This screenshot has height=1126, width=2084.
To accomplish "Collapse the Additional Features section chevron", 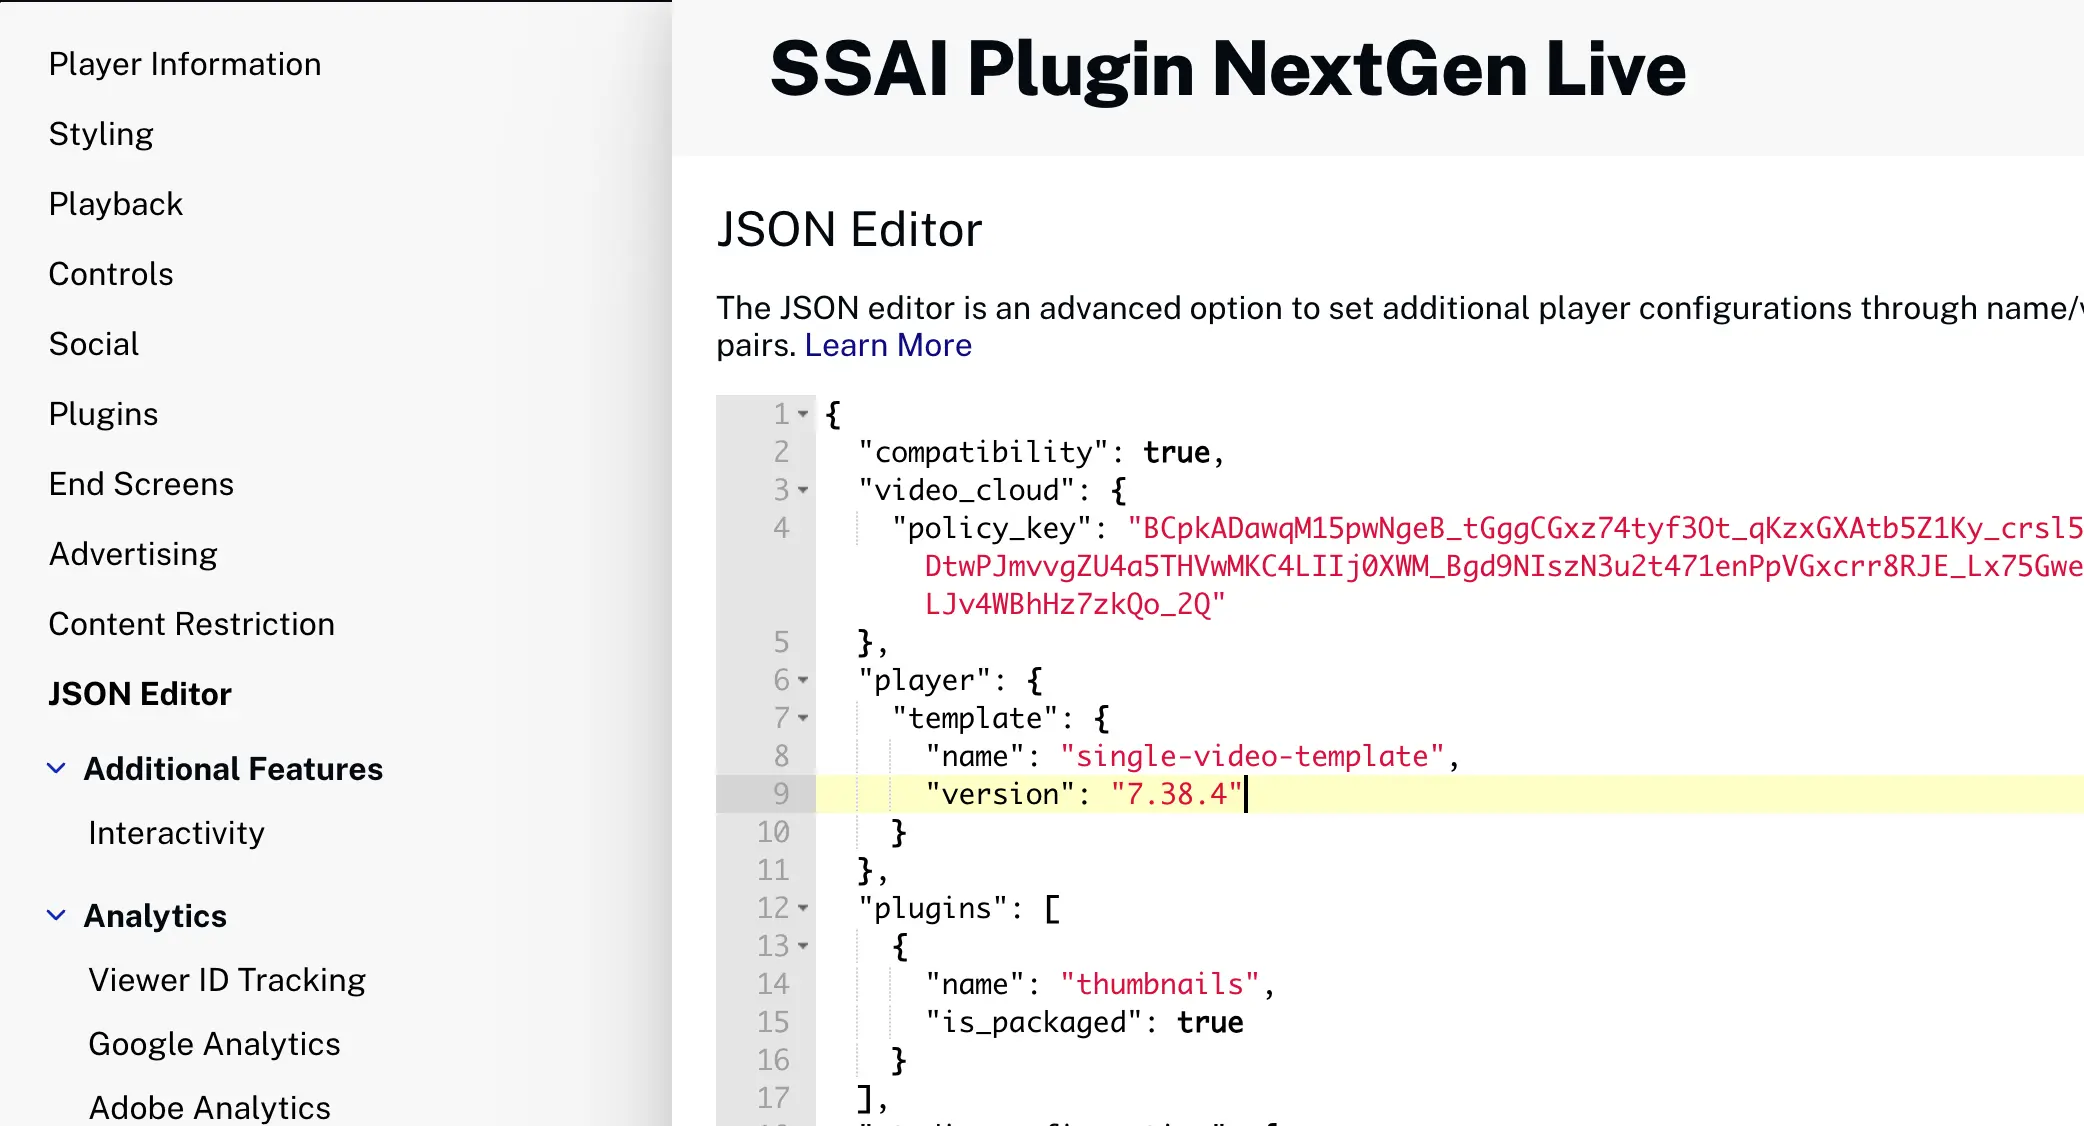I will coord(57,768).
